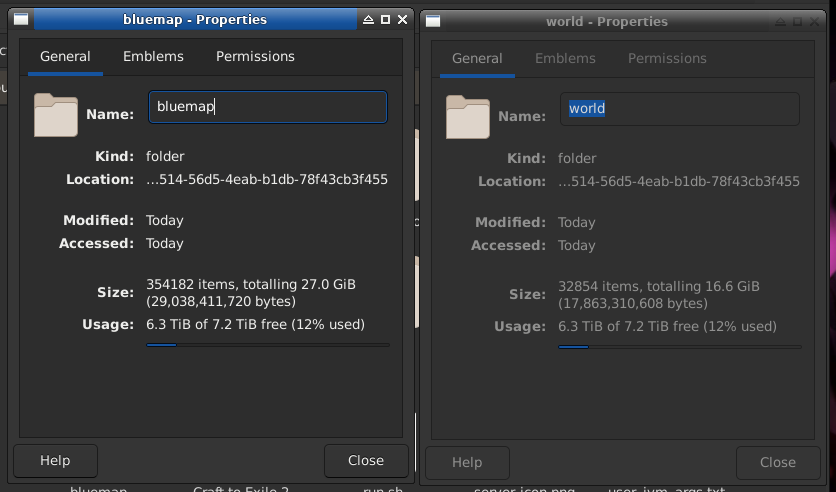
Task: Click the Location value in world Properties
Action: pyautogui.click(x=679, y=182)
